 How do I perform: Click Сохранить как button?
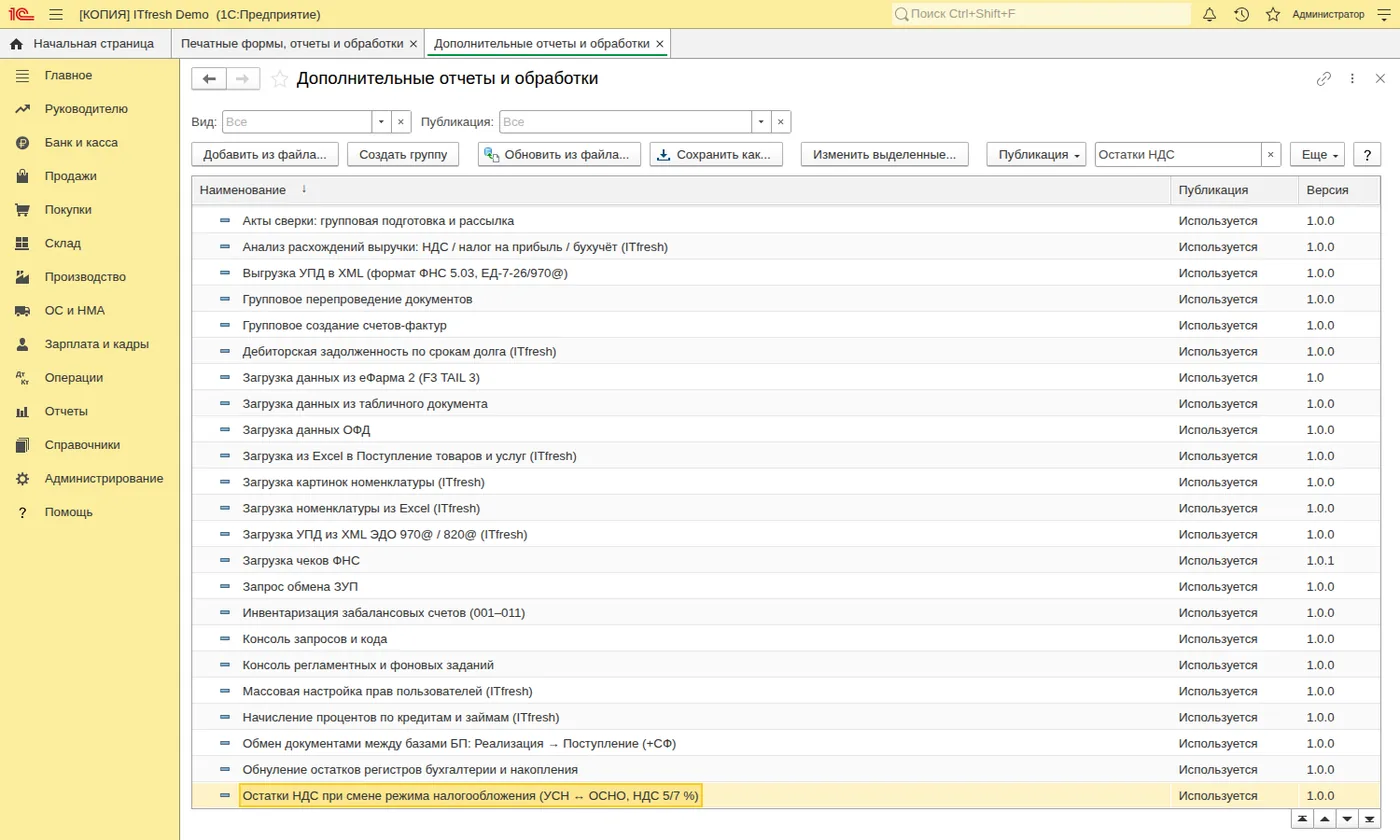[x=715, y=155]
